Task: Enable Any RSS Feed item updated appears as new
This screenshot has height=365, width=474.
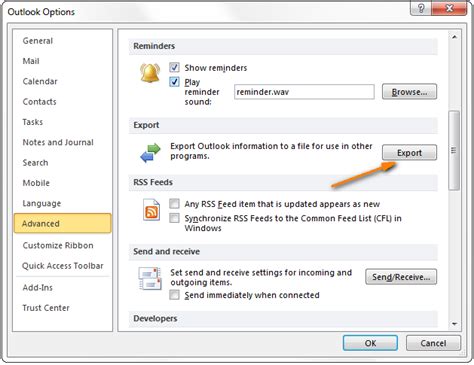Action: point(174,203)
